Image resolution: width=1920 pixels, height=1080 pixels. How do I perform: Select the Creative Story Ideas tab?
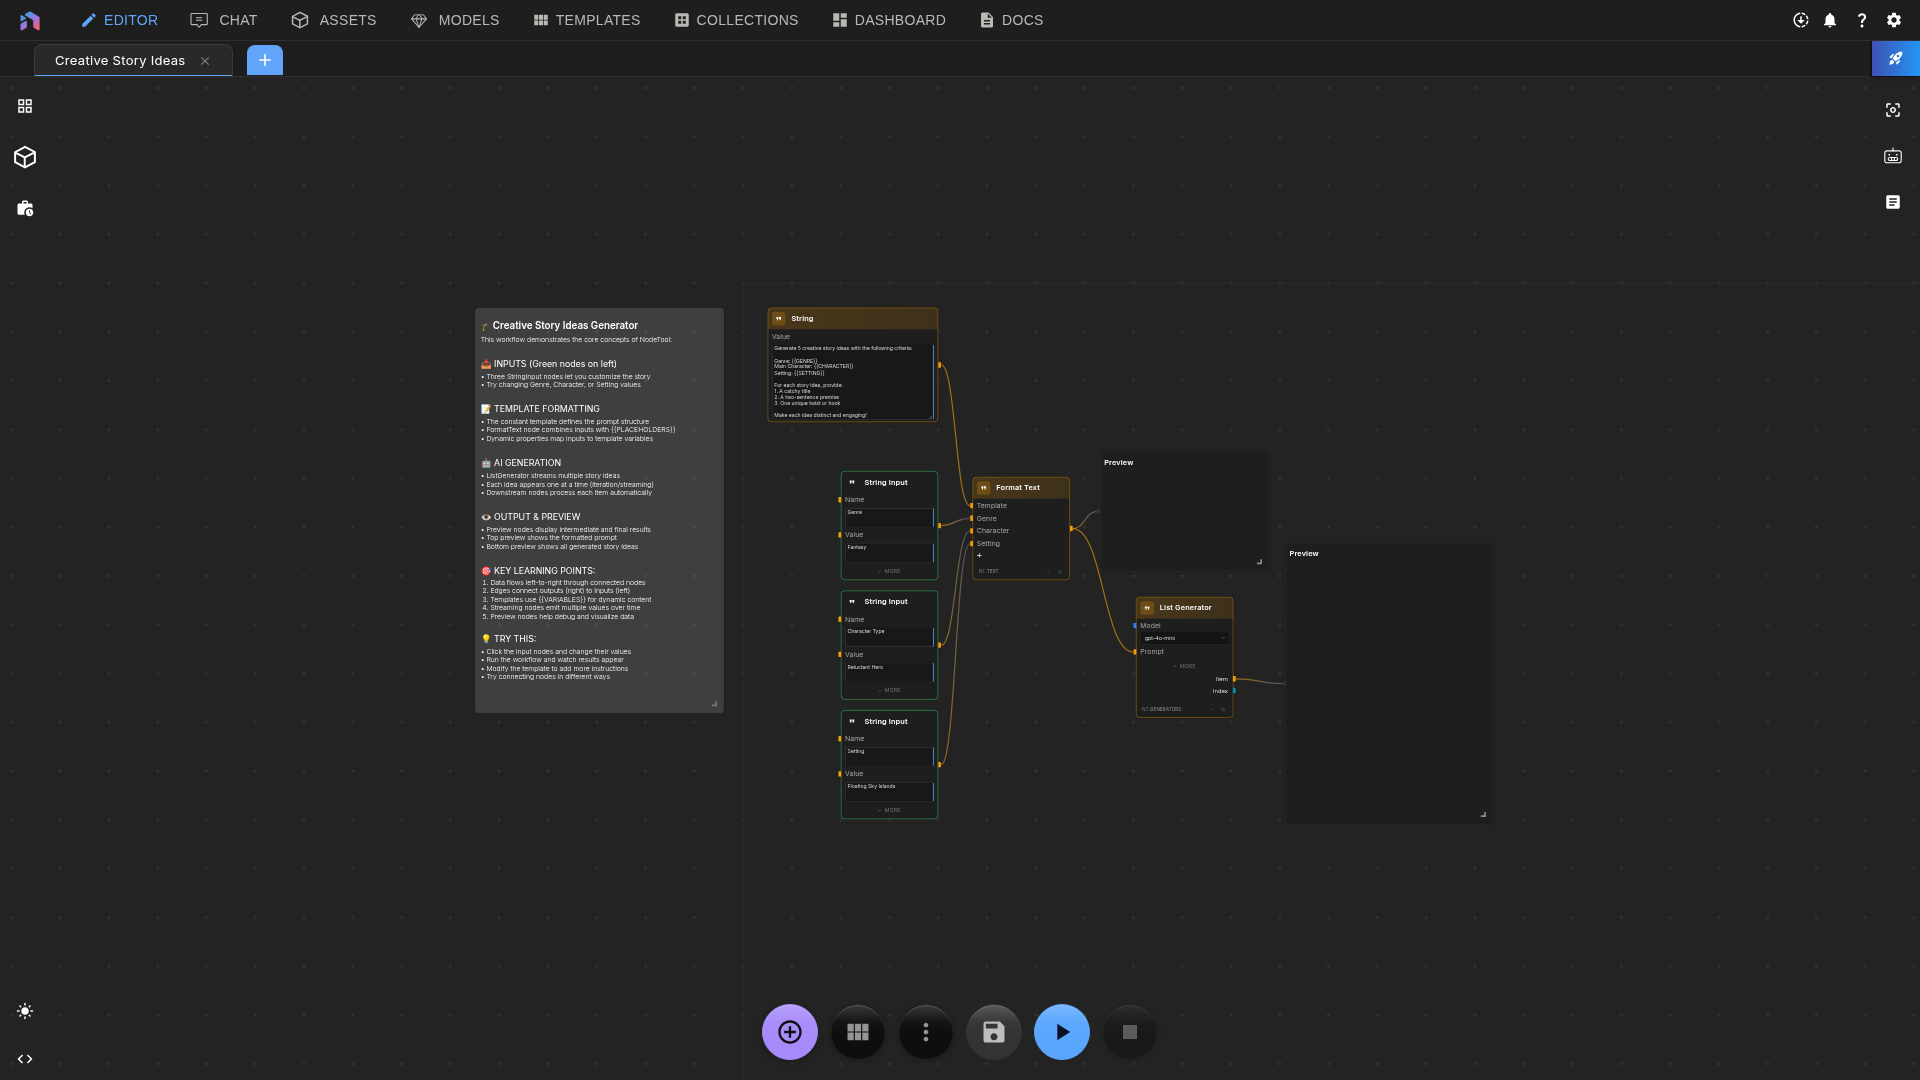click(118, 60)
